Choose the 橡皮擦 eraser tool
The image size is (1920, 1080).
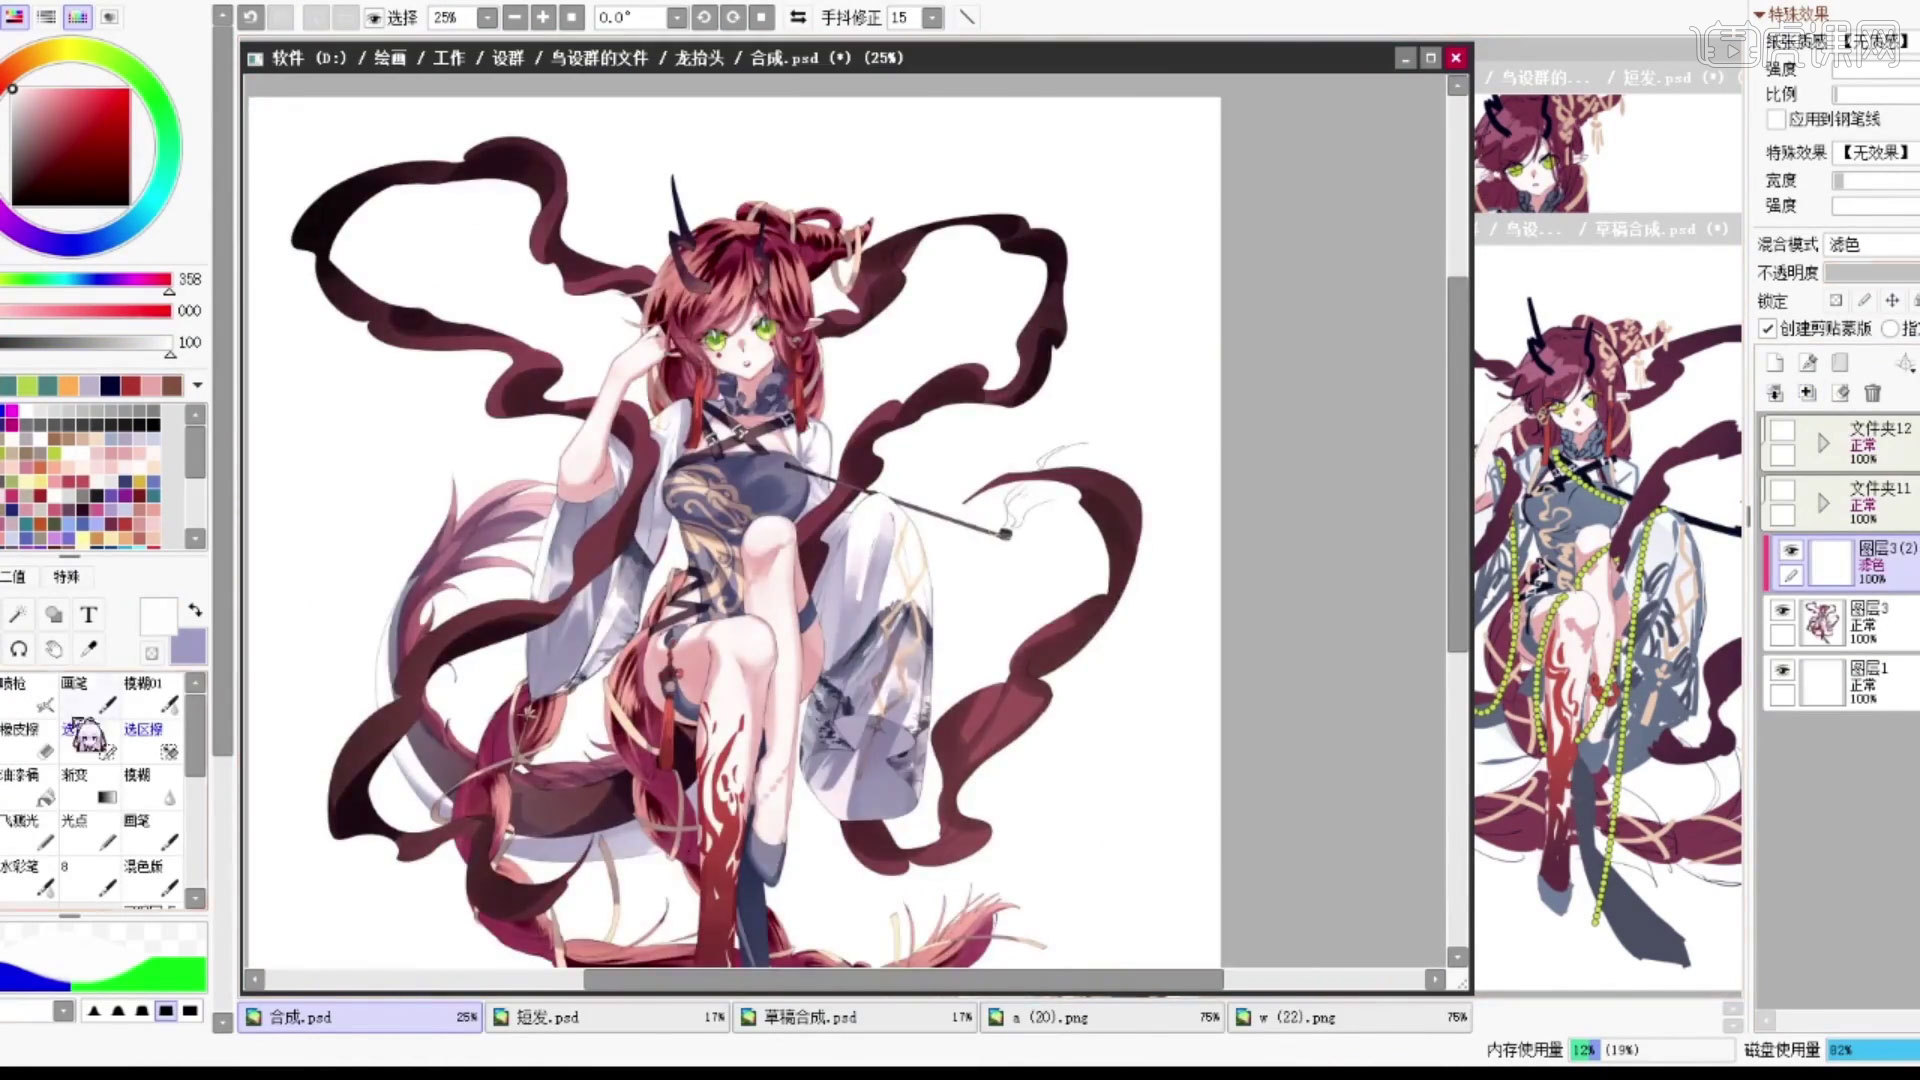pyautogui.click(x=28, y=741)
